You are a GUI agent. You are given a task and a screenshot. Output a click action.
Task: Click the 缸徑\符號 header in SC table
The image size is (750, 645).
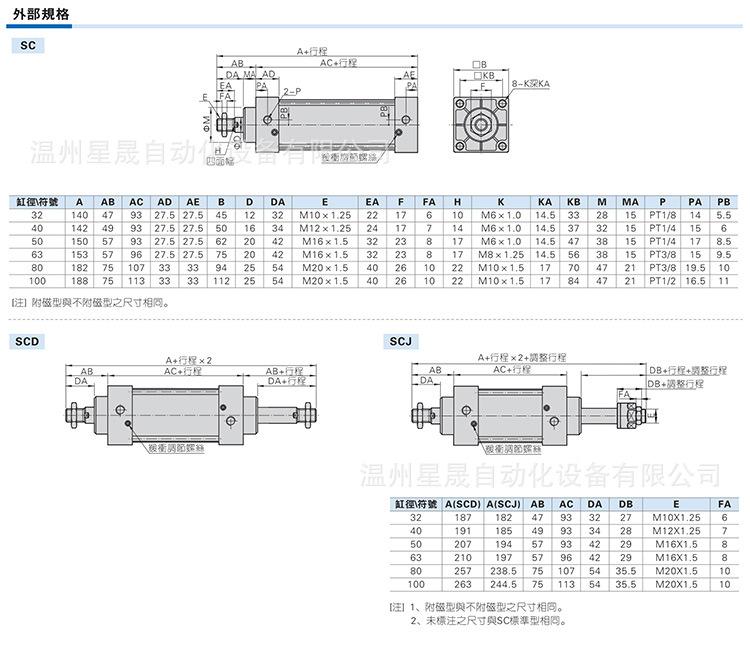(37, 202)
